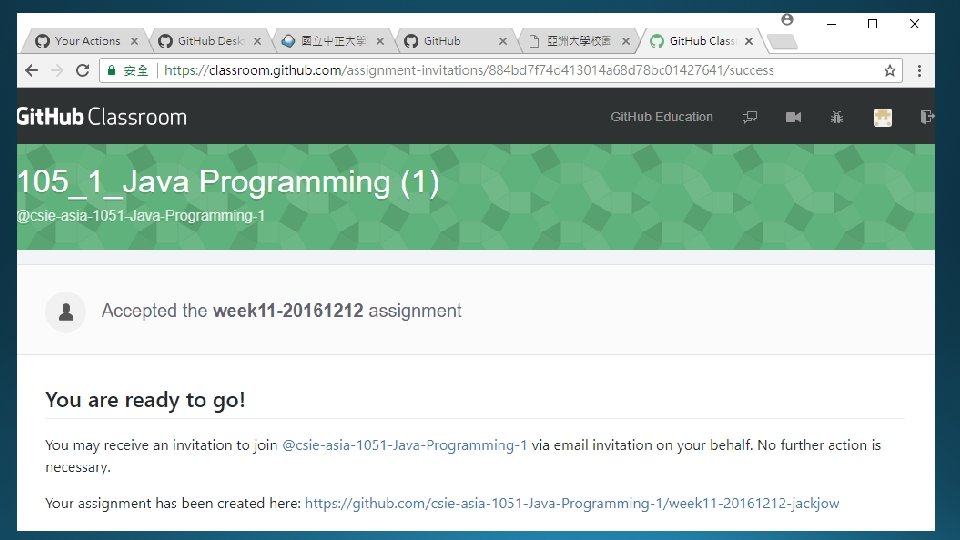This screenshot has height=540, width=960.
Task: Switch to the Your Actions tab
Action: (x=86, y=41)
